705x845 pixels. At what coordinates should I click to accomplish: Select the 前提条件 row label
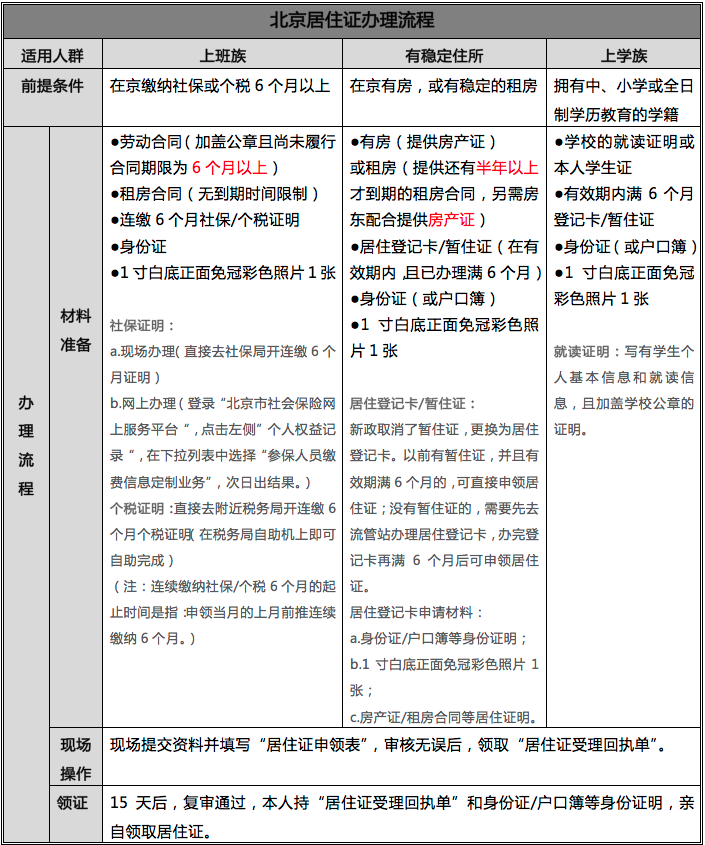(52, 86)
